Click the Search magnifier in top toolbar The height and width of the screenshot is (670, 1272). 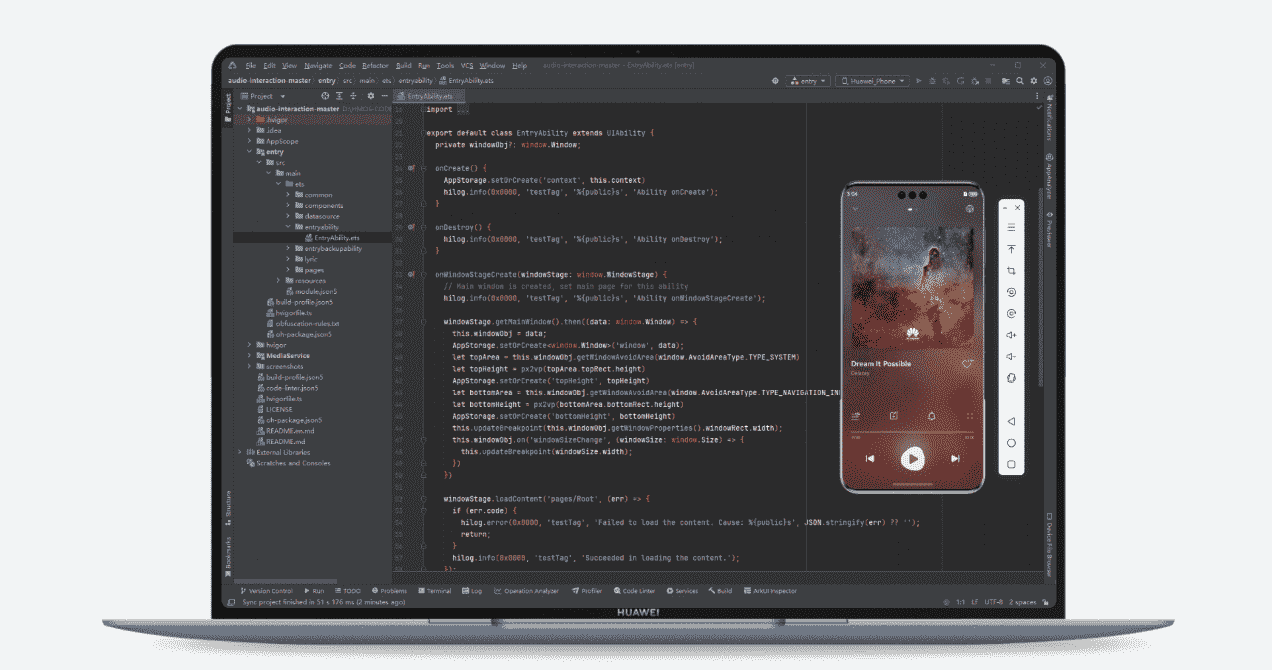pyautogui.click(x=1020, y=80)
